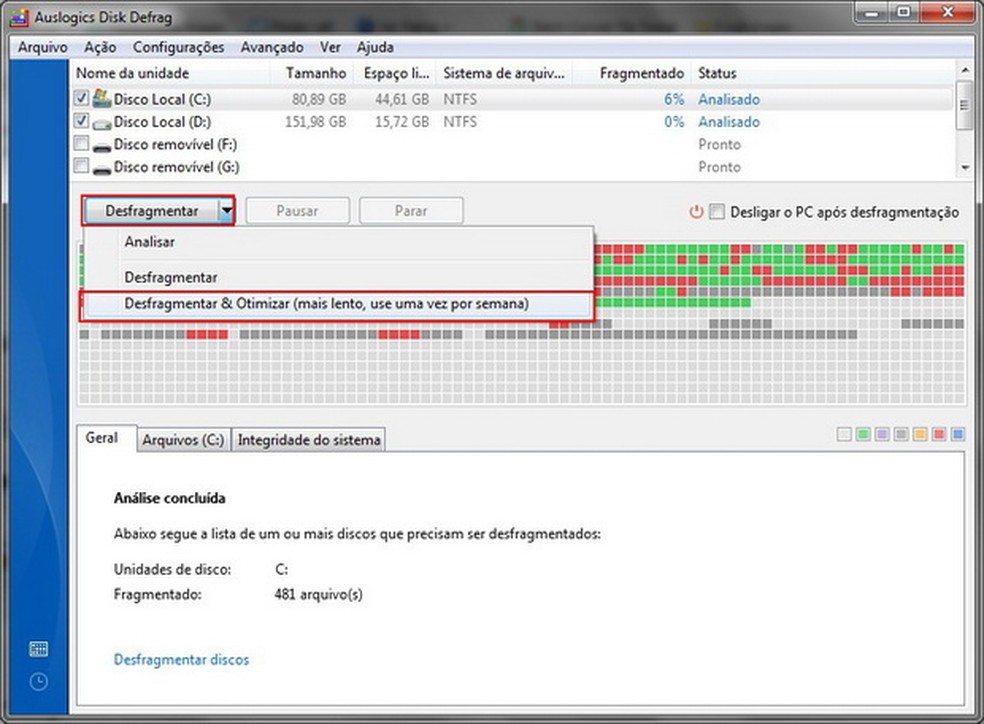Click the Pausar button
The image size is (984, 724).
coord(297,211)
